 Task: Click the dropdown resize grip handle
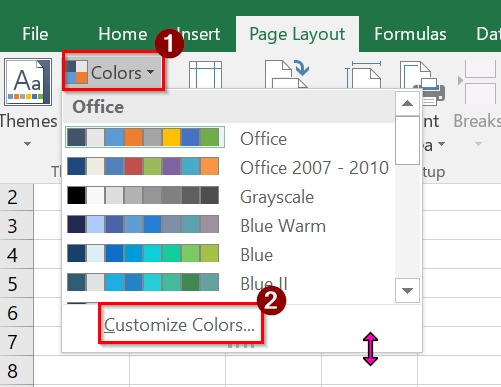coord(241,346)
